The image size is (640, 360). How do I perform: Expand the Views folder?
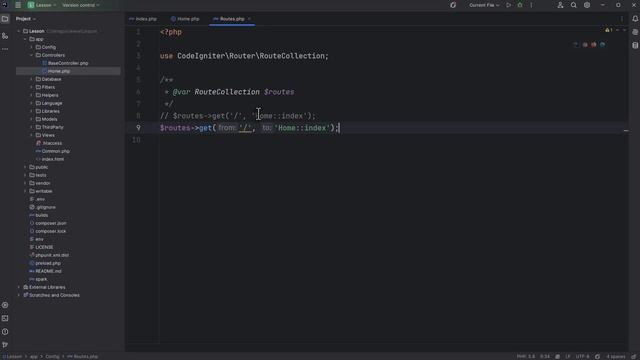[x=31, y=135]
